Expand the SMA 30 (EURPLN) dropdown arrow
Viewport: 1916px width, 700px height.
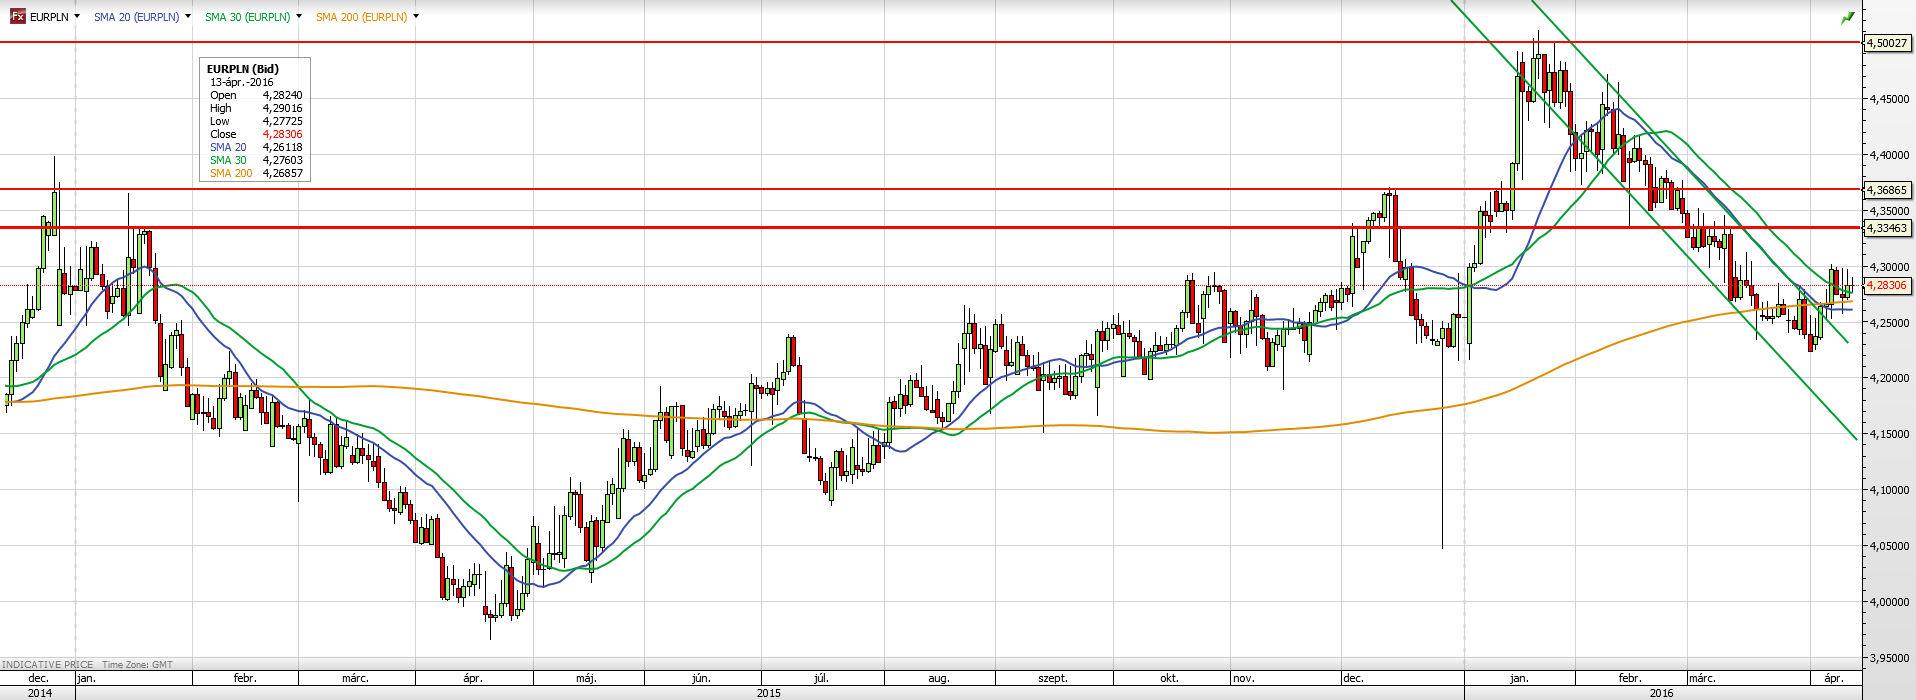pos(299,16)
